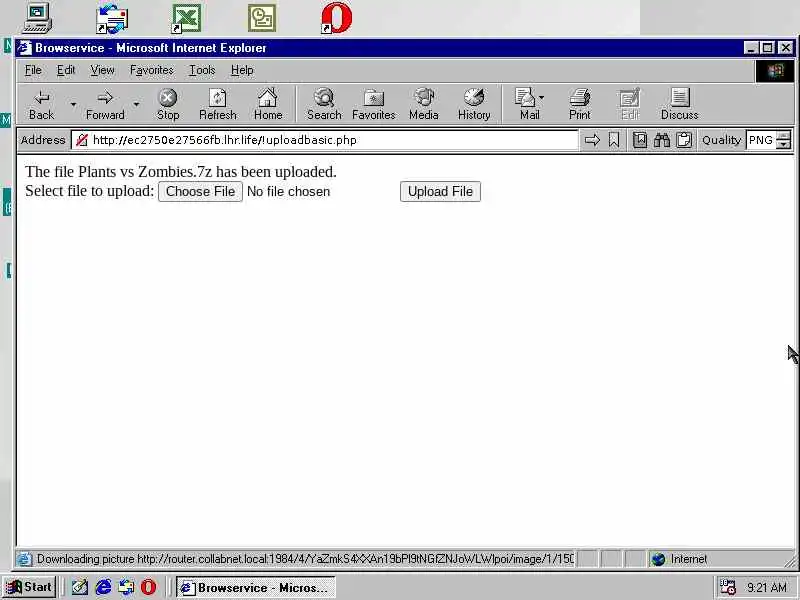Click the Internet Explorer title bar icon
Viewport: 800px width, 600px height.
[x=24, y=48]
